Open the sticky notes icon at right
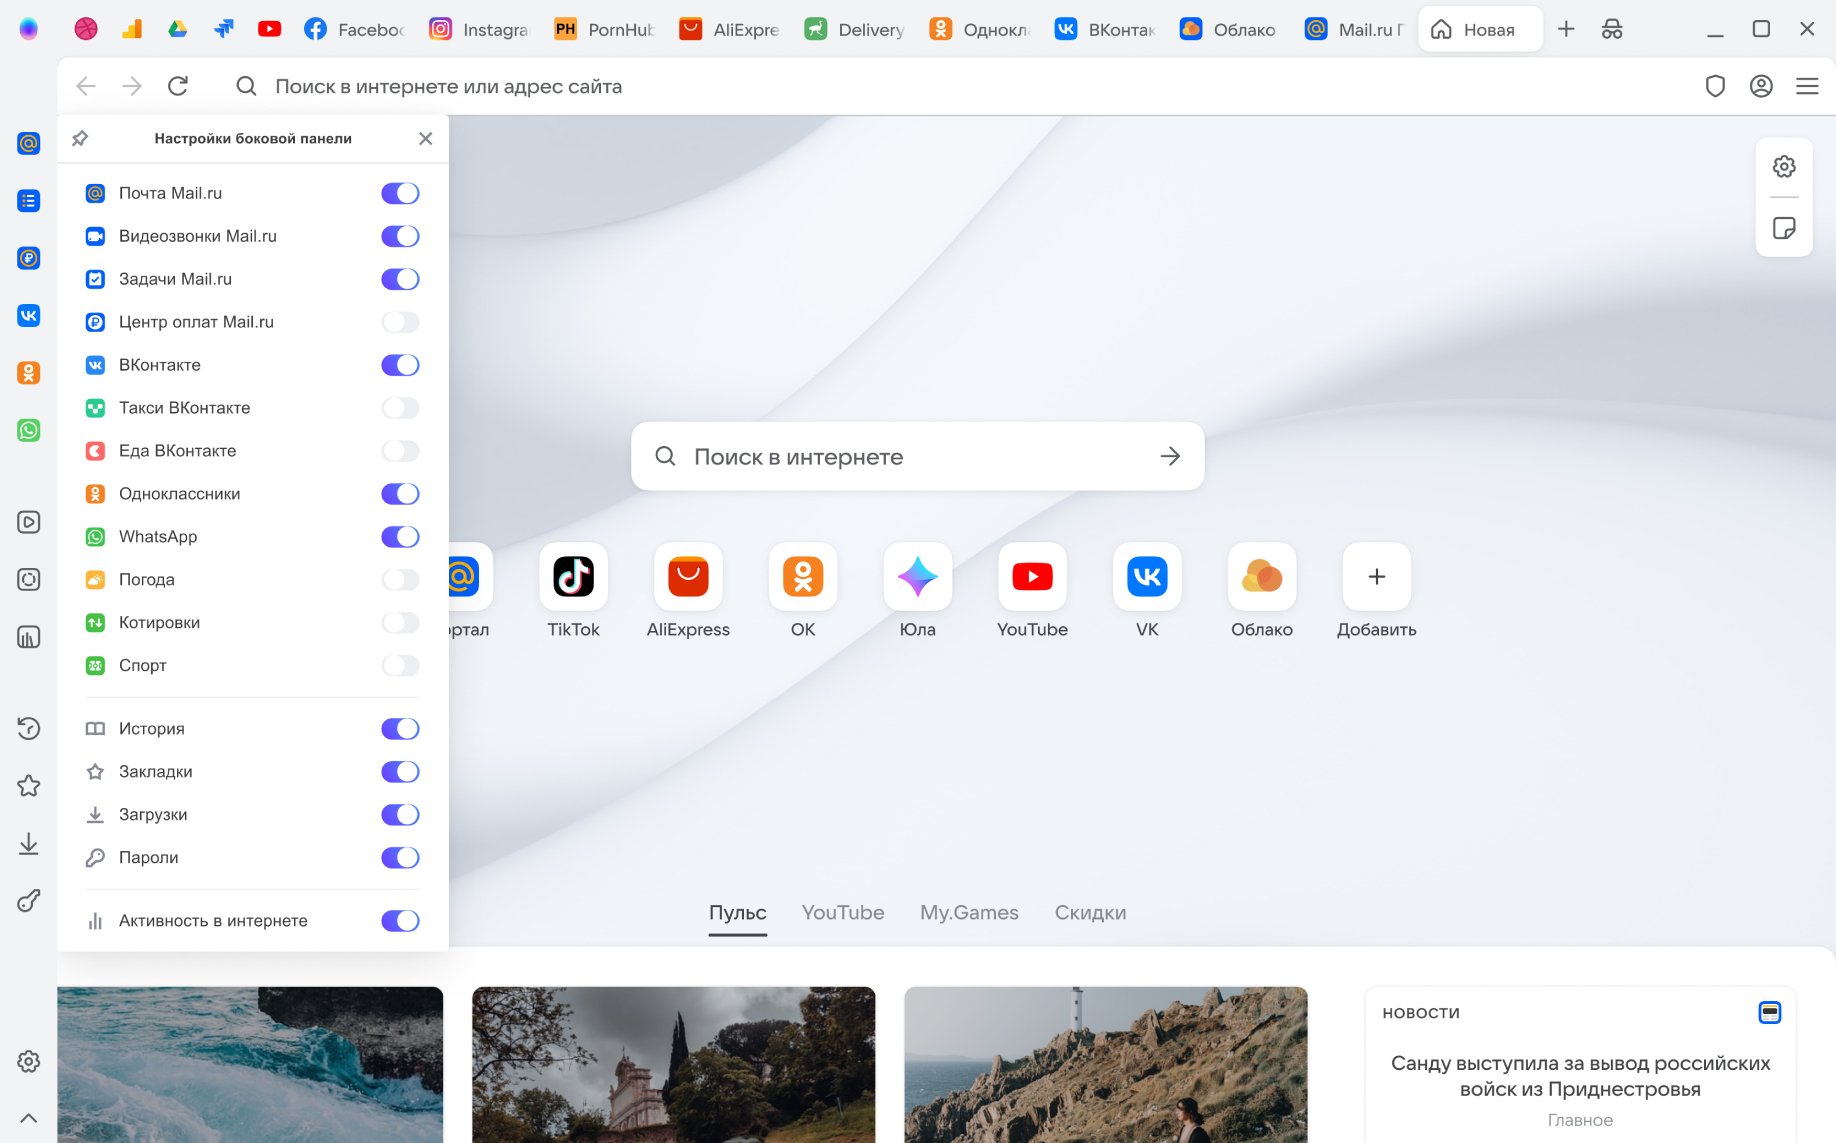 (x=1784, y=228)
